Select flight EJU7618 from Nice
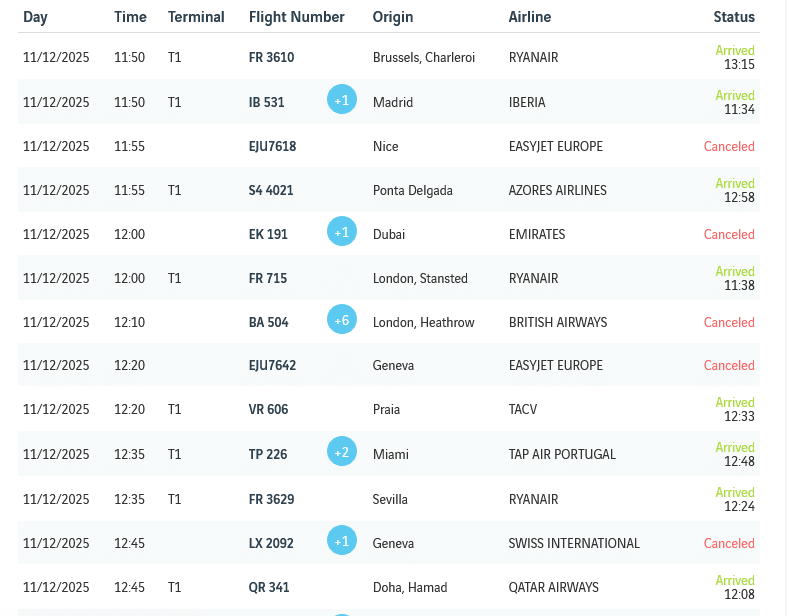The image size is (789, 616). point(272,146)
